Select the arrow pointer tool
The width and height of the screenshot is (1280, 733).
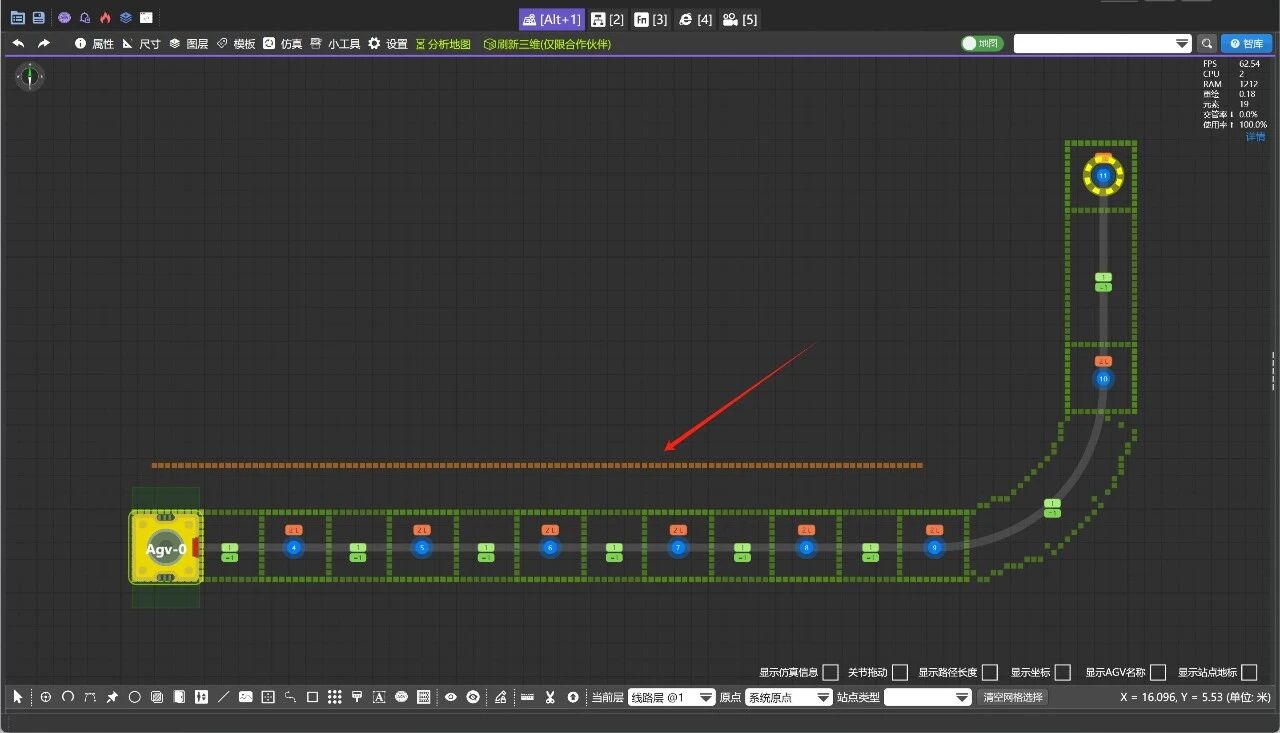click(x=17, y=697)
